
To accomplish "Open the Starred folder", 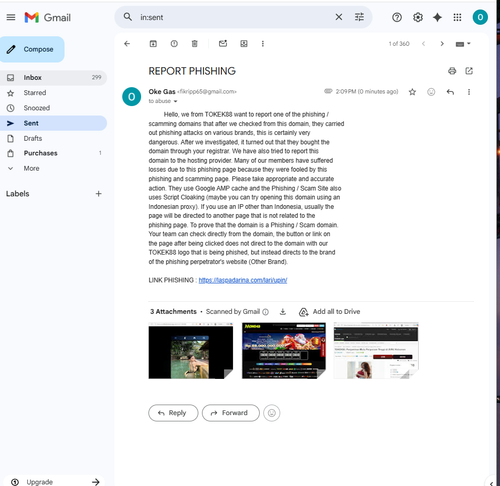I will 53,93.
